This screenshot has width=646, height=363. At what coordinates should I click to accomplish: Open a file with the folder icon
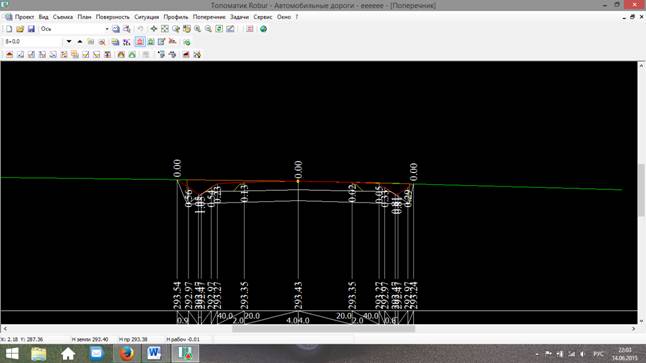click(20, 29)
